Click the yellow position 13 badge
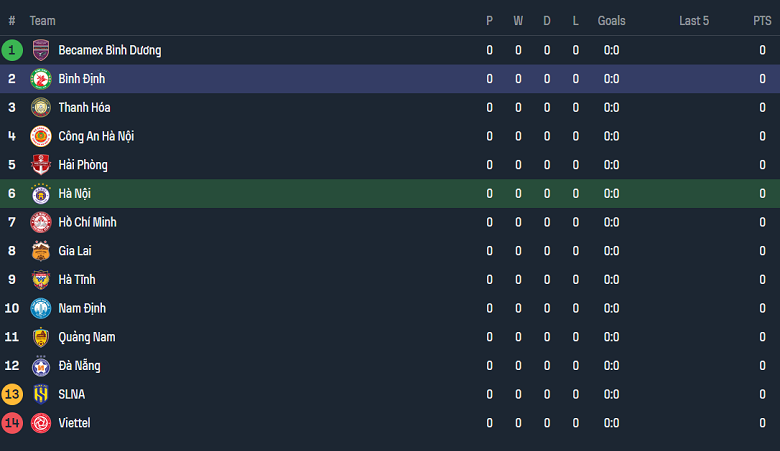Screen dimensions: 780x451 pyautogui.click(x=12, y=394)
